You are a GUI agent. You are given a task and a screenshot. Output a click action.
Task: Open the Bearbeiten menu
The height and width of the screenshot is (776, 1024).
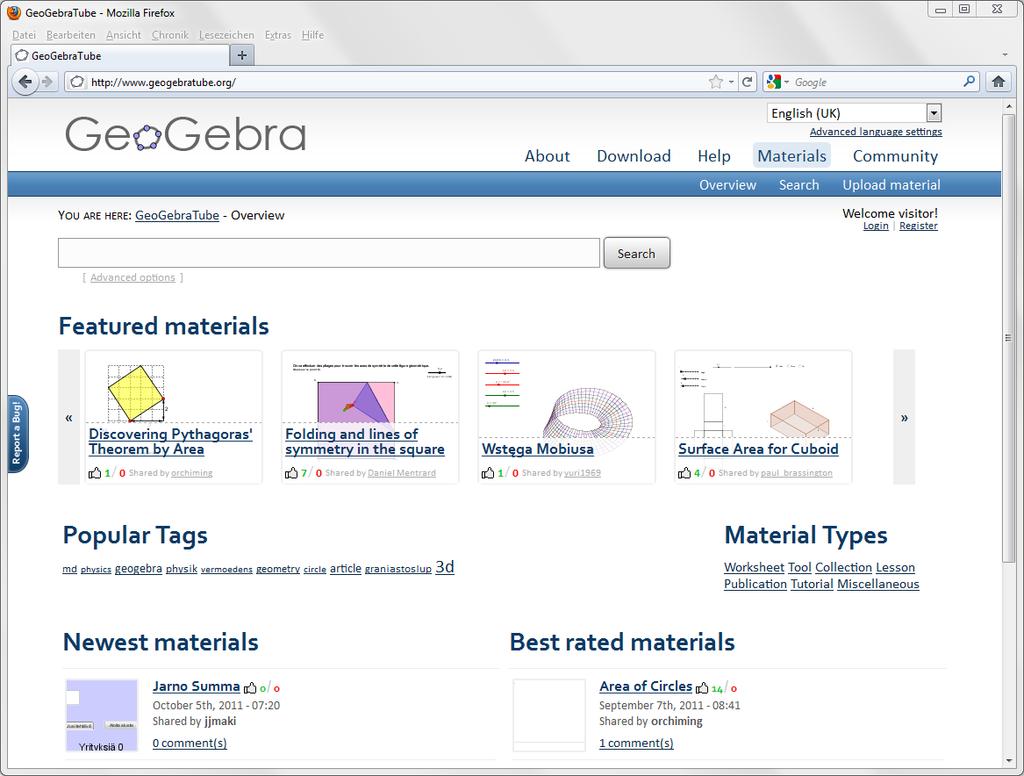click(x=71, y=35)
